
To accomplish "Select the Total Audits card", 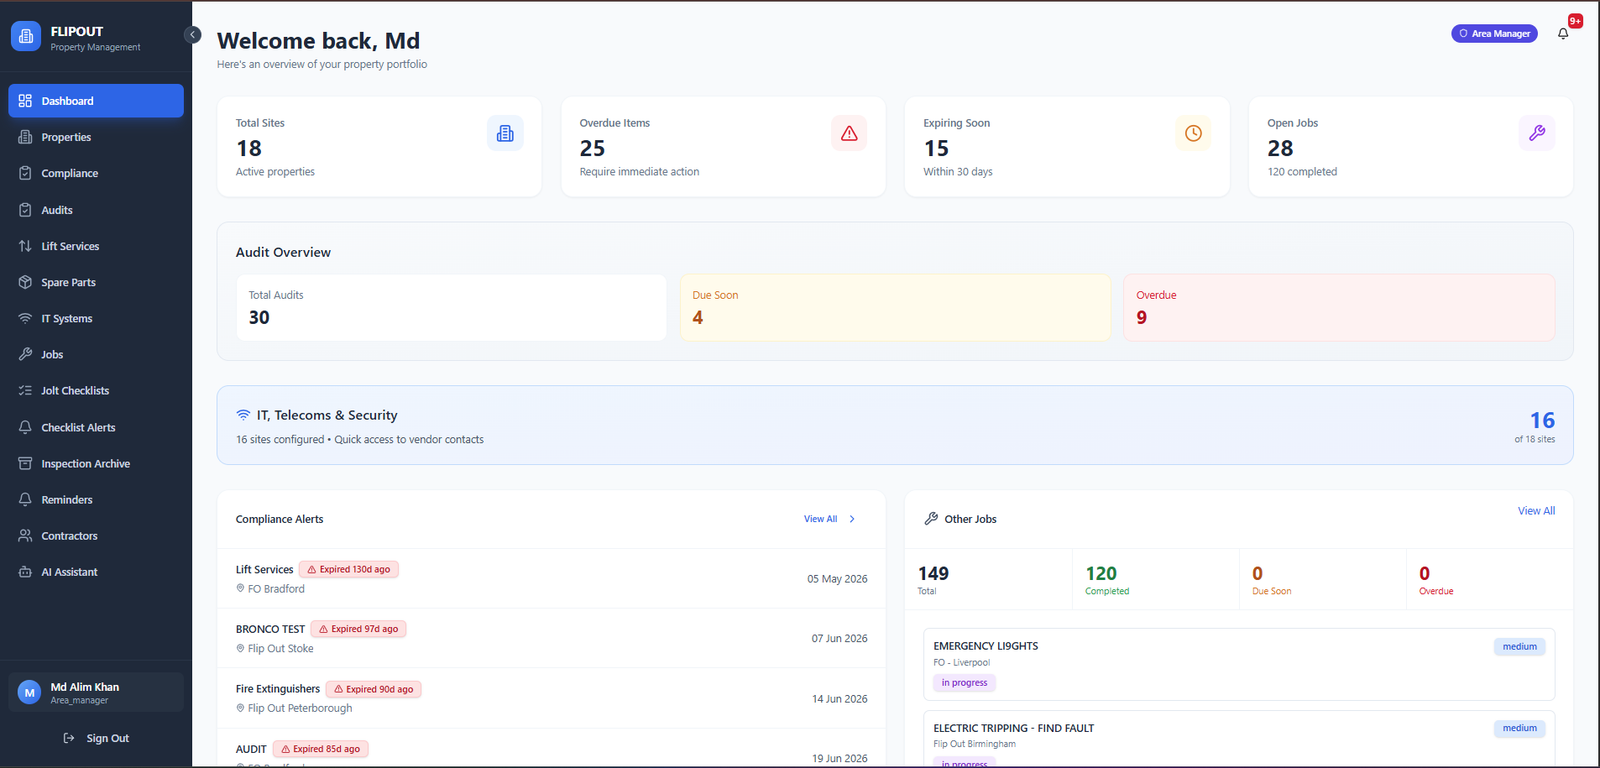I will [451, 308].
